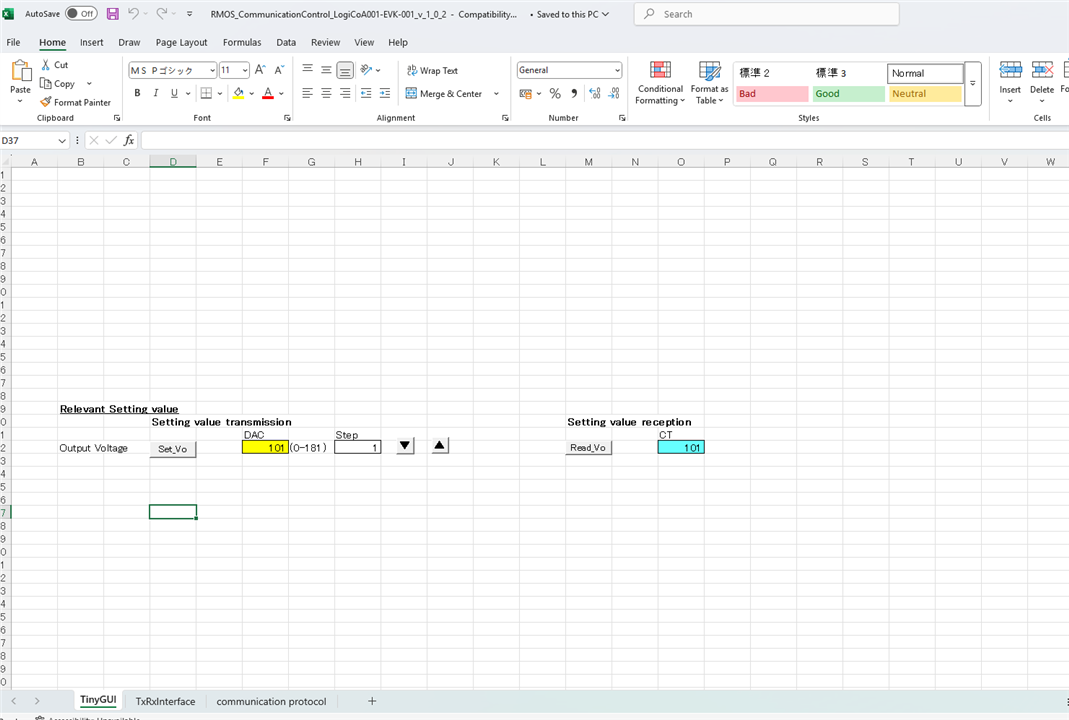
Task: Switch to the TxRxInterface sheet tab
Action: point(165,701)
